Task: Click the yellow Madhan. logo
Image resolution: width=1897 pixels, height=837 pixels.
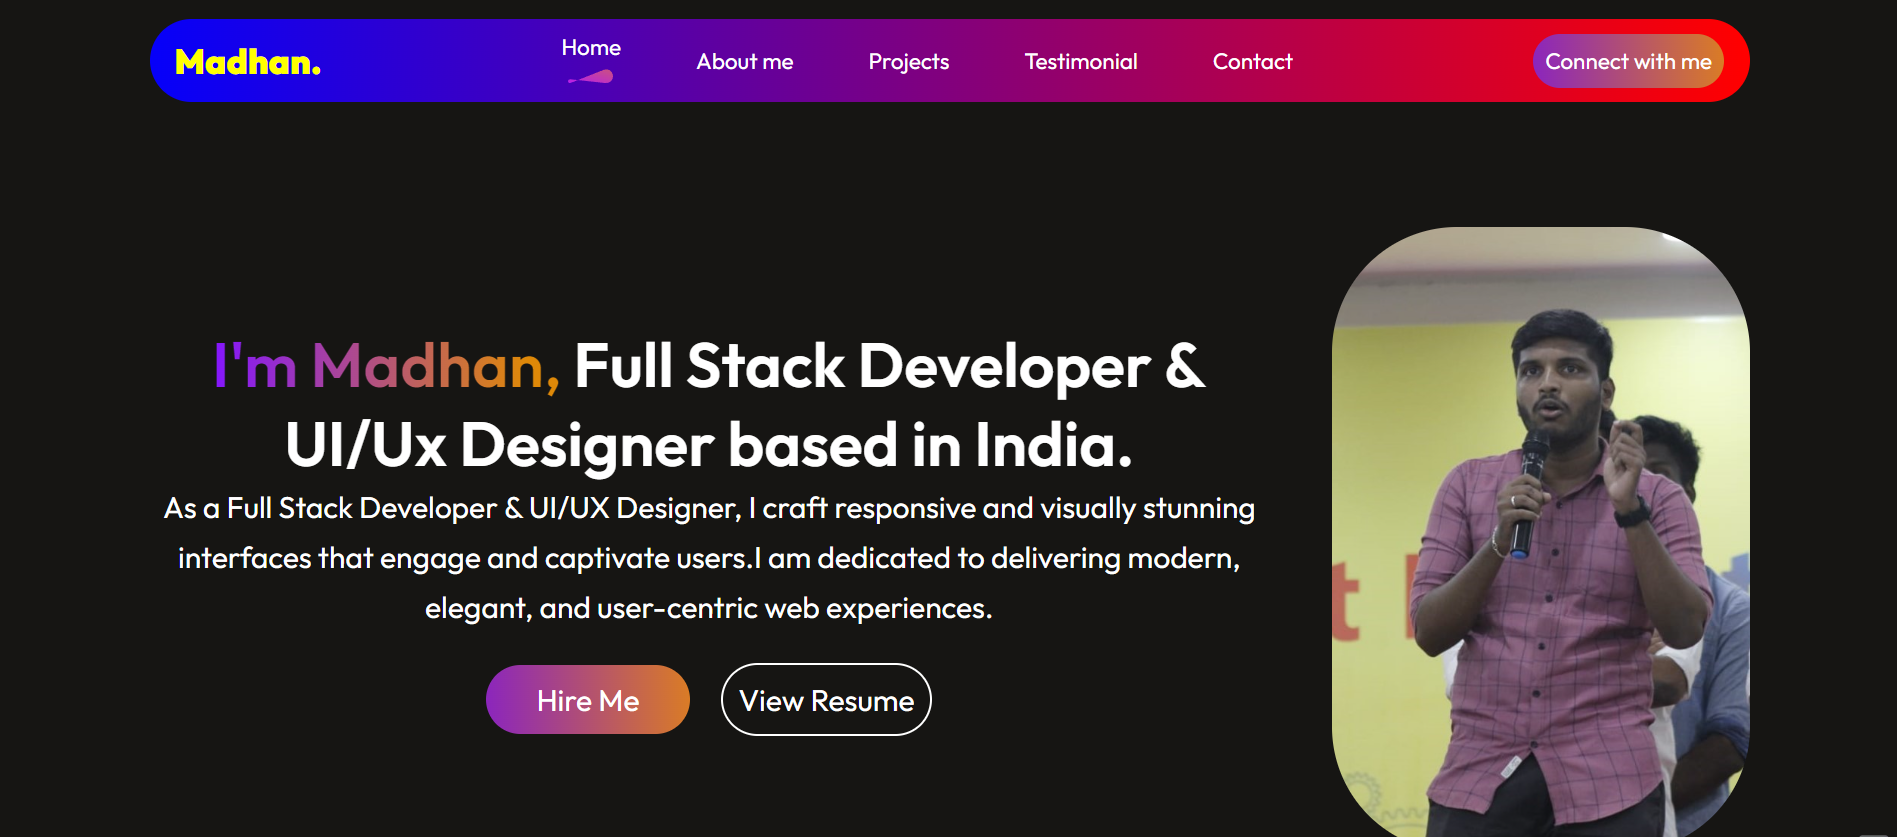Action: pyautogui.click(x=247, y=63)
